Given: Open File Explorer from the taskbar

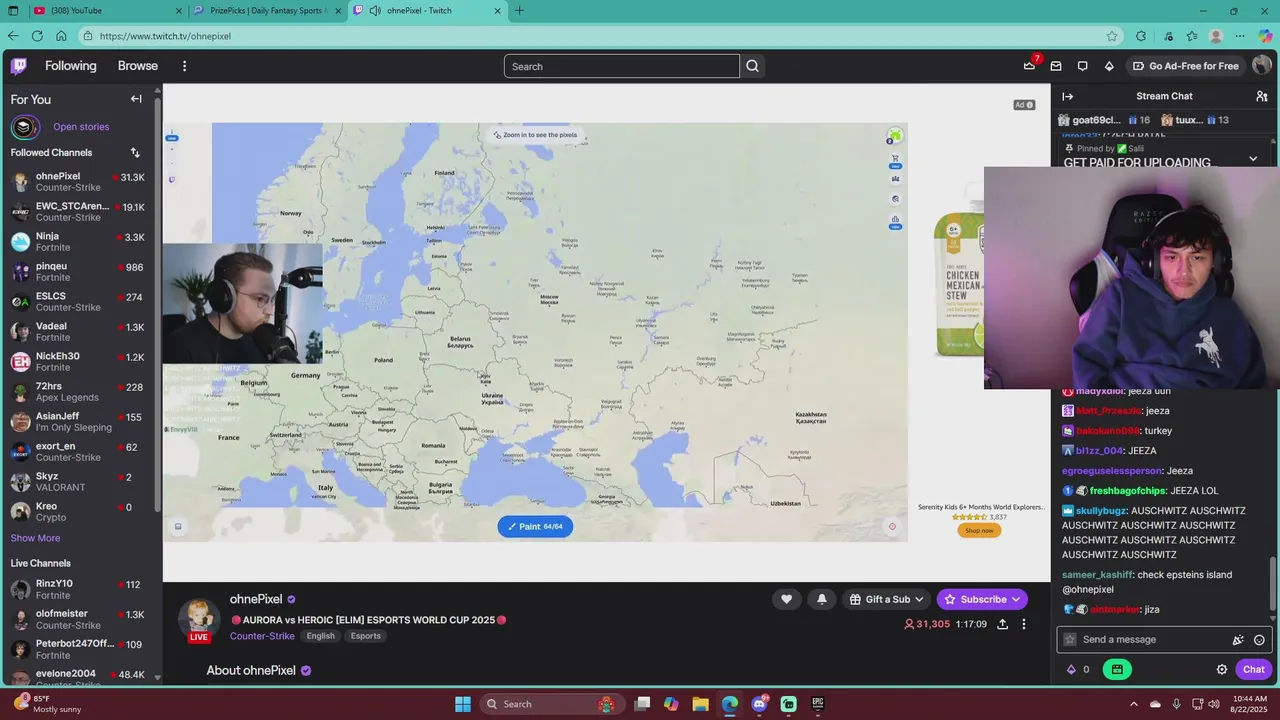Looking at the screenshot, I should pos(701,704).
